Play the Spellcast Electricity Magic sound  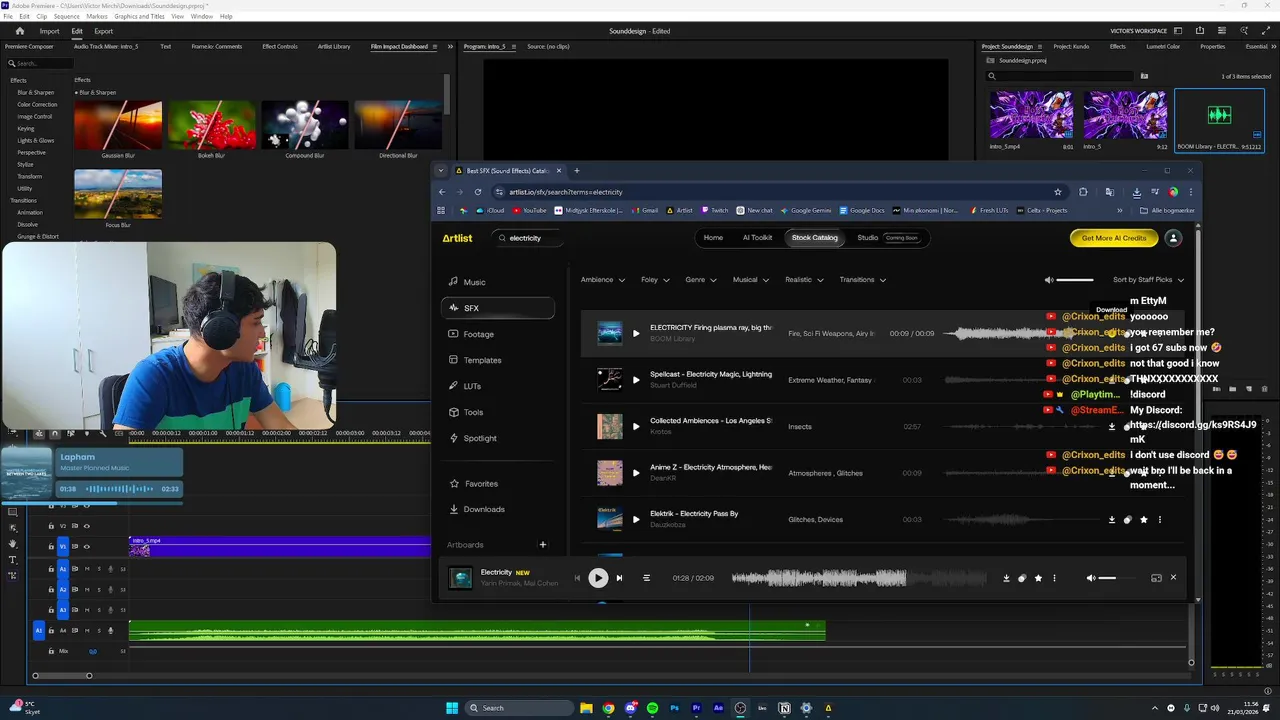click(636, 380)
